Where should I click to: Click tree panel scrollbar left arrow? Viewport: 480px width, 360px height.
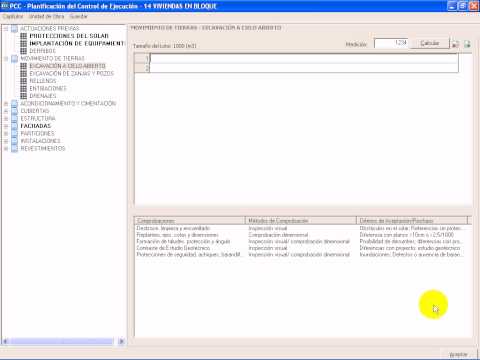point(5,341)
